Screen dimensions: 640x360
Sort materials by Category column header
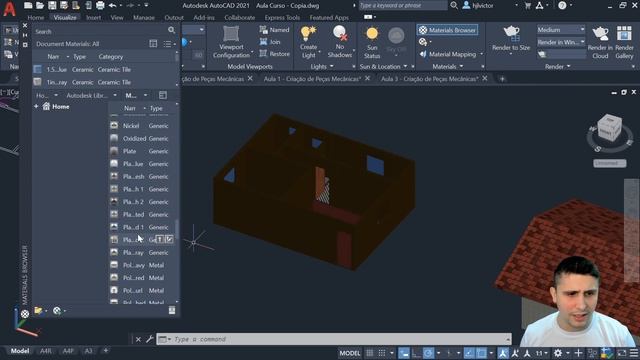tap(111, 57)
